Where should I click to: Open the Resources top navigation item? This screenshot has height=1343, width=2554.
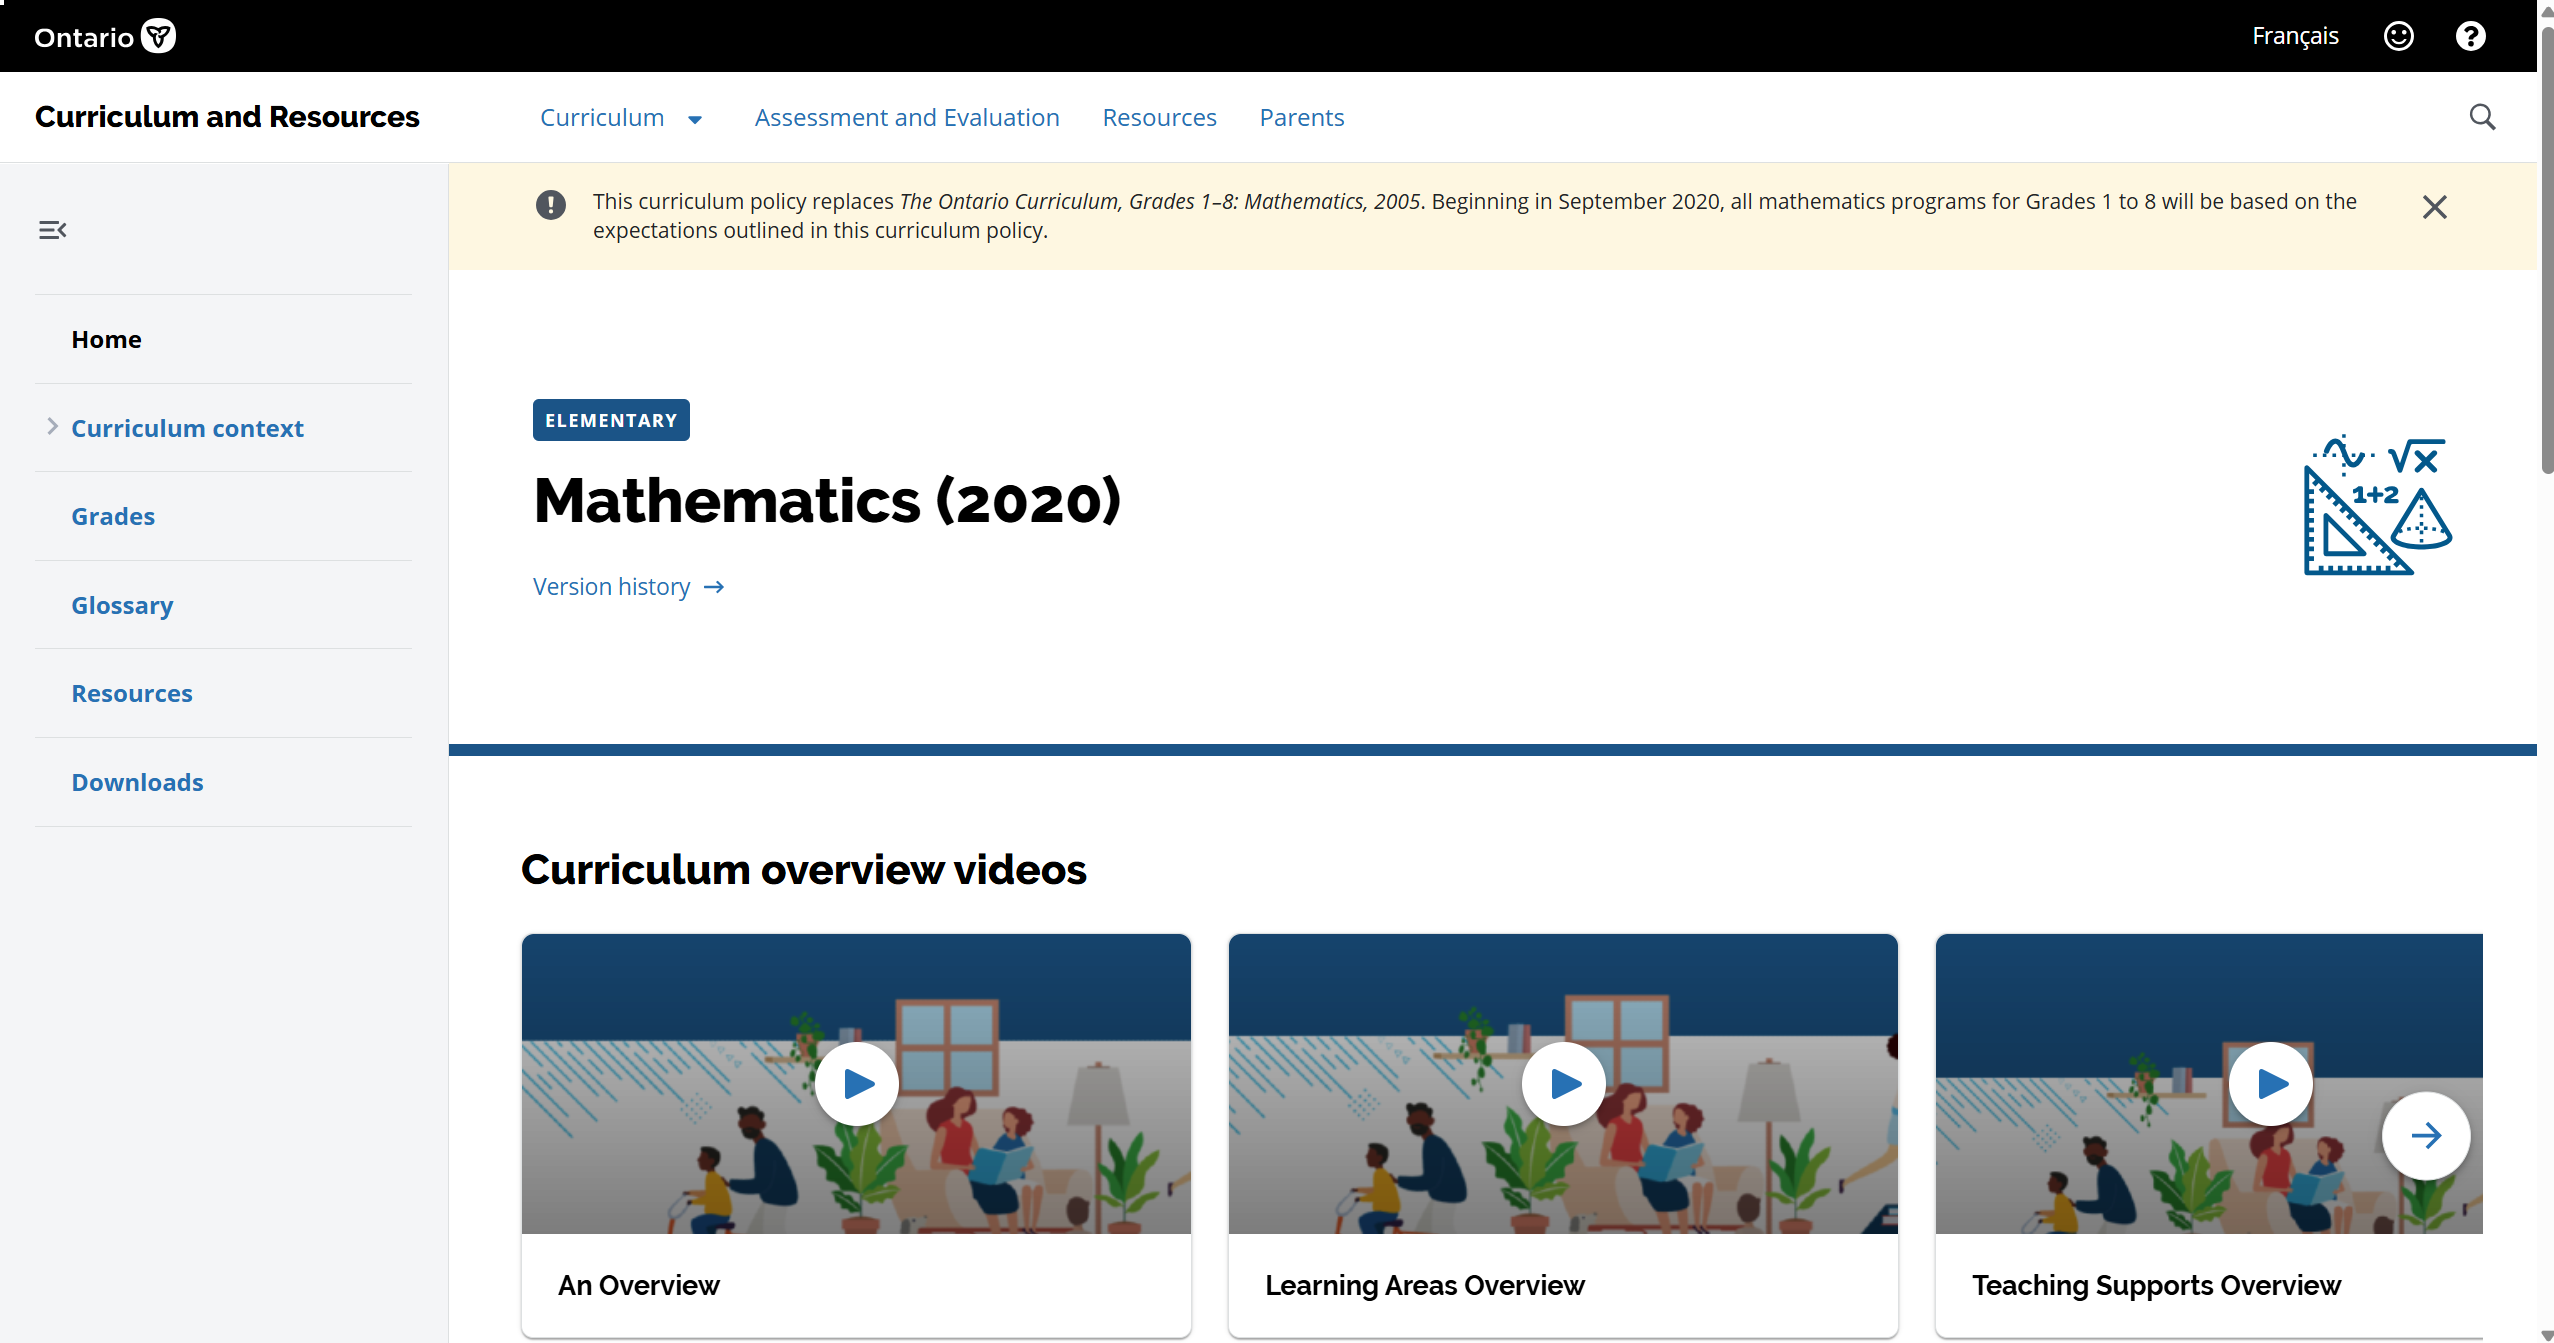[1159, 117]
